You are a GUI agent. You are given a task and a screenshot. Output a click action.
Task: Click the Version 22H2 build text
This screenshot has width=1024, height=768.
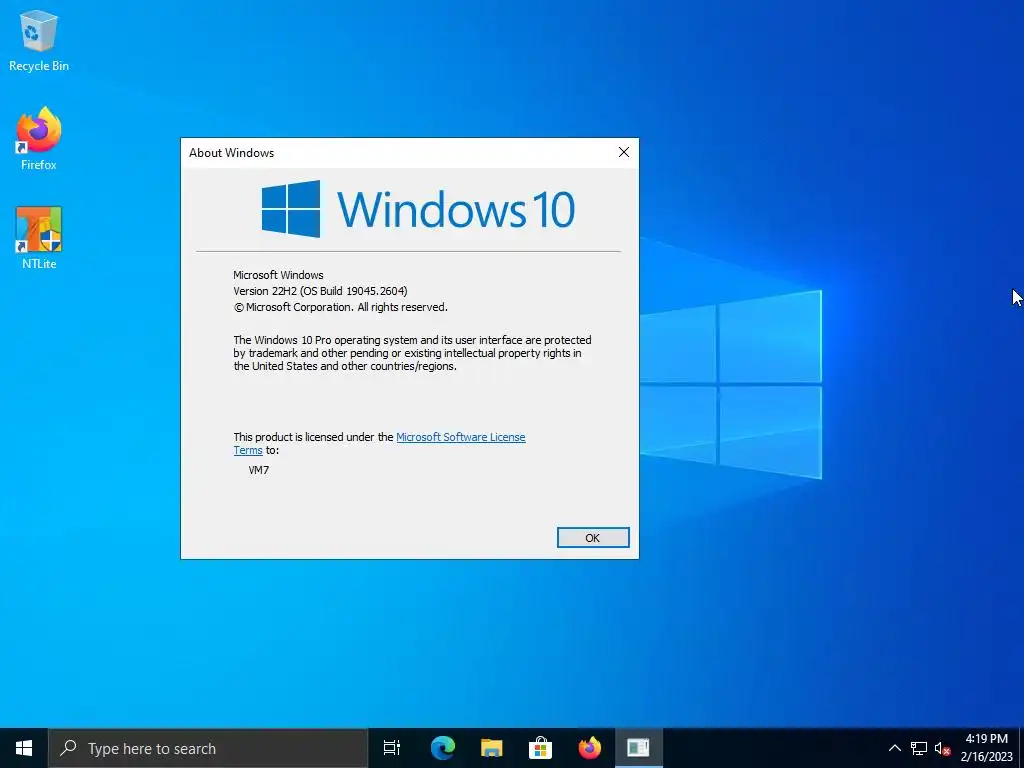coord(320,291)
